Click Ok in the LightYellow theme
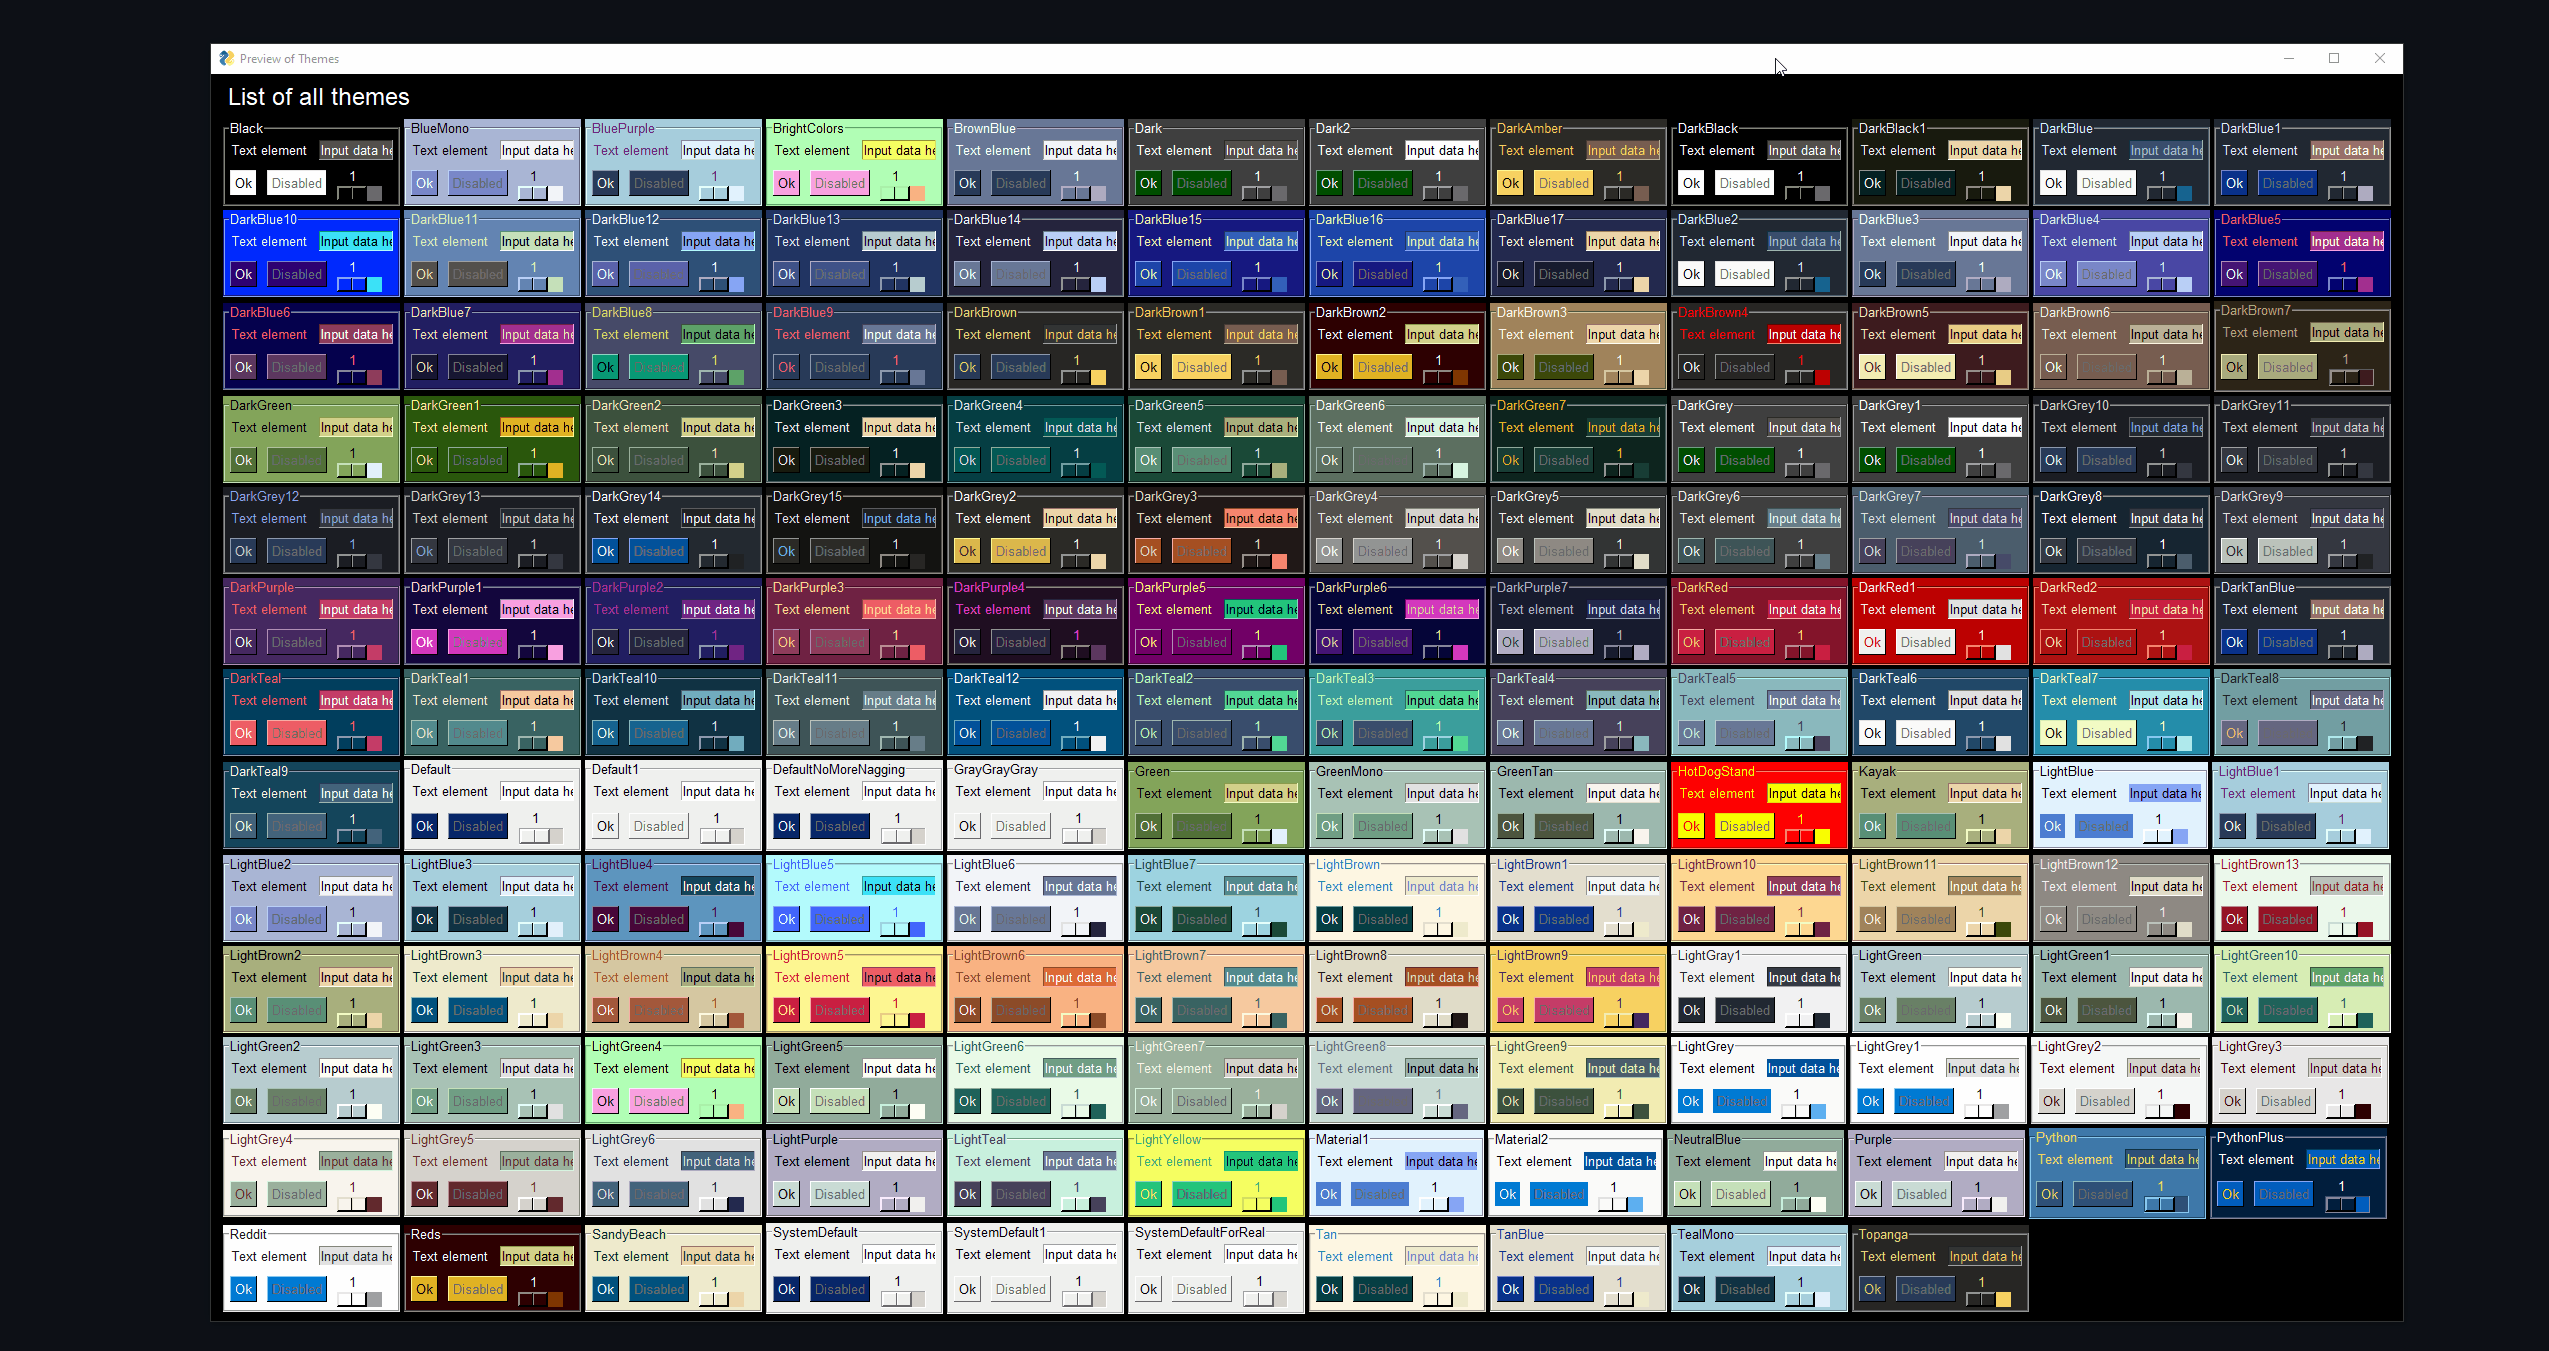Viewport: 2549px width, 1351px height. [x=1148, y=1194]
